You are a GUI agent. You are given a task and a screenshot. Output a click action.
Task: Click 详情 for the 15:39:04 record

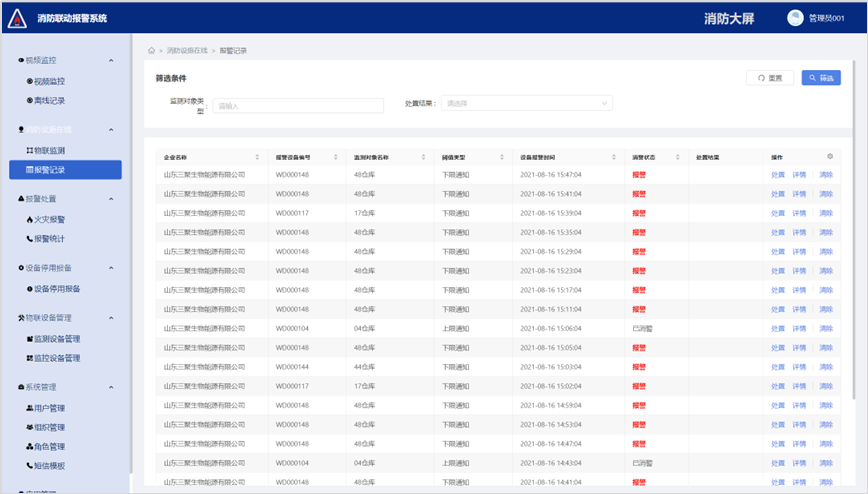click(799, 213)
